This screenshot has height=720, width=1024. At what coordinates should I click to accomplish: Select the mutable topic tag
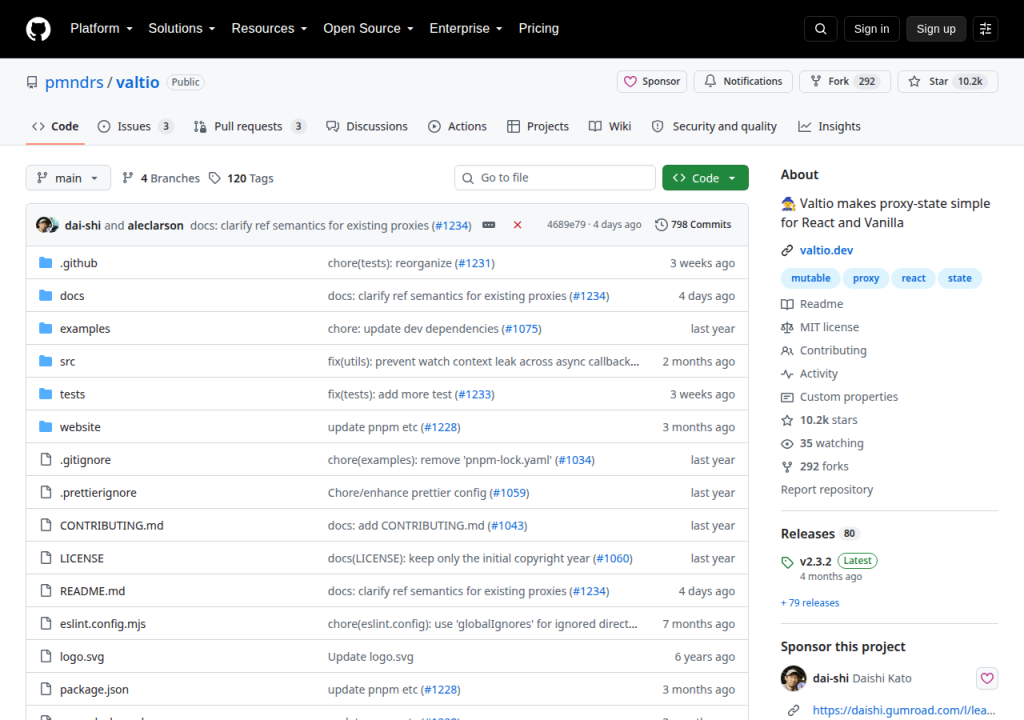(810, 278)
